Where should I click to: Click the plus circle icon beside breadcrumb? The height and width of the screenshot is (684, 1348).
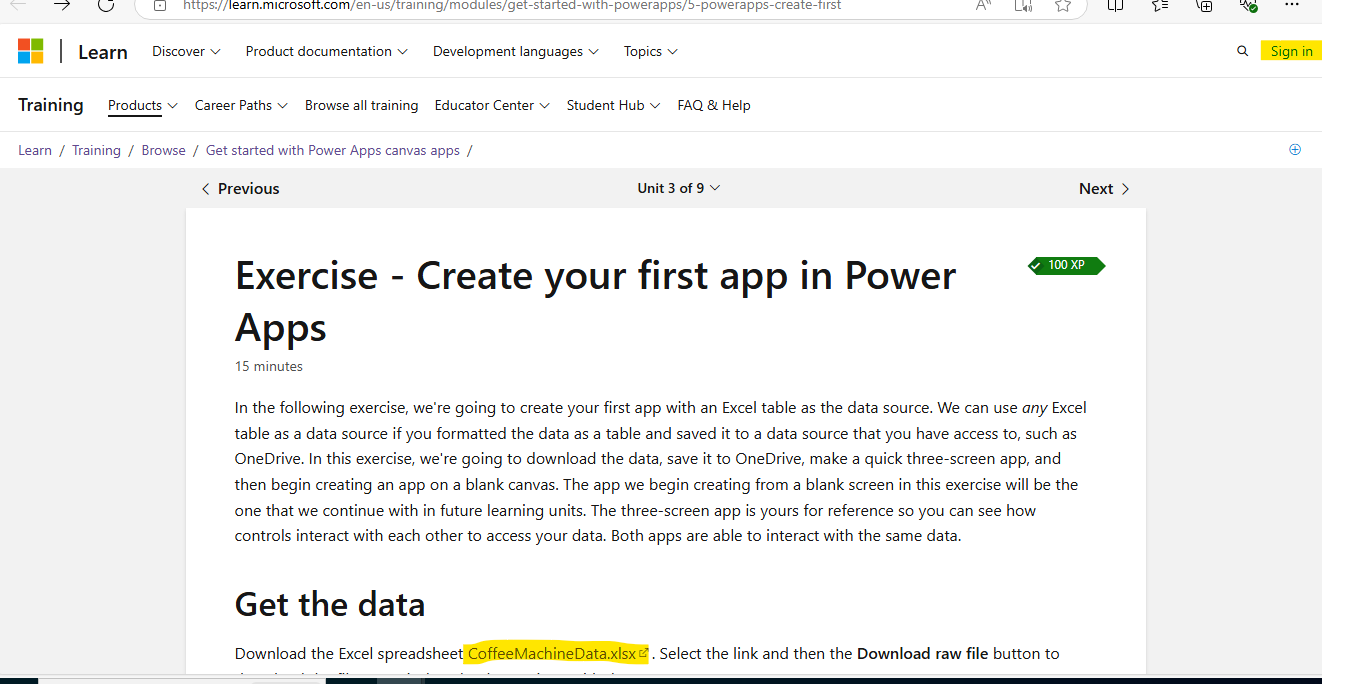(x=1295, y=150)
